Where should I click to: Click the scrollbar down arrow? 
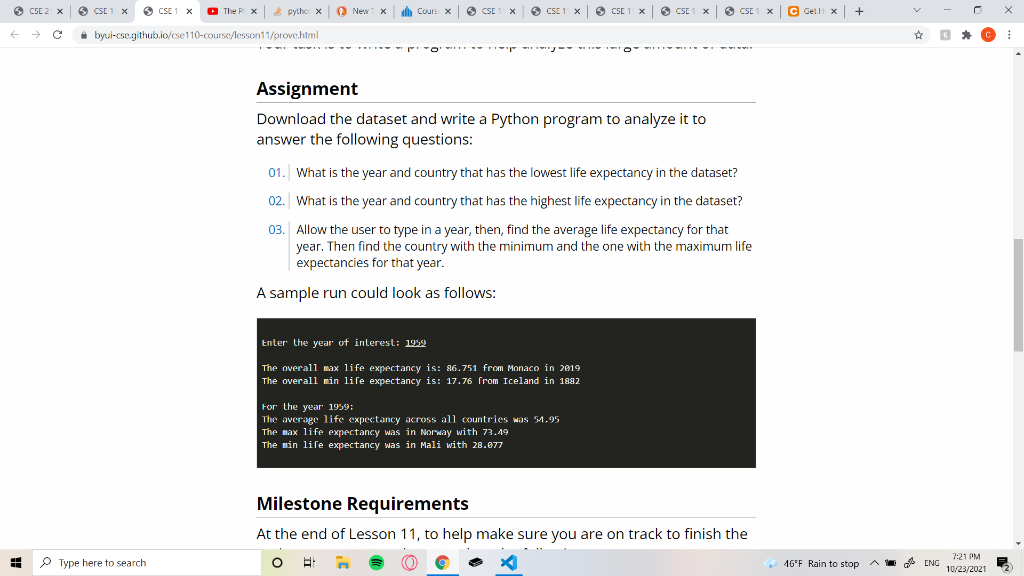click(x=1018, y=543)
